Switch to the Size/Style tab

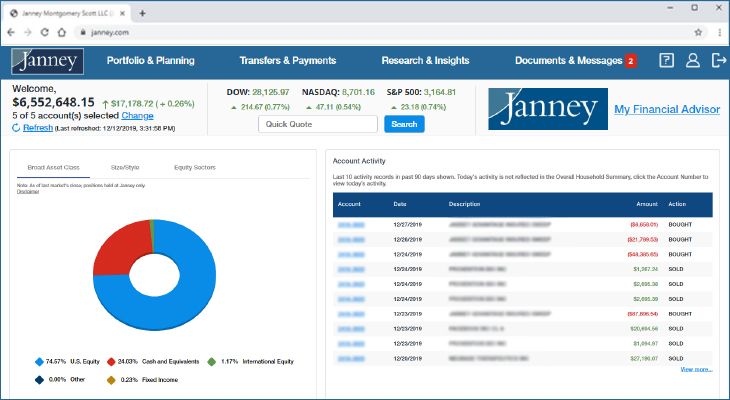click(x=125, y=167)
